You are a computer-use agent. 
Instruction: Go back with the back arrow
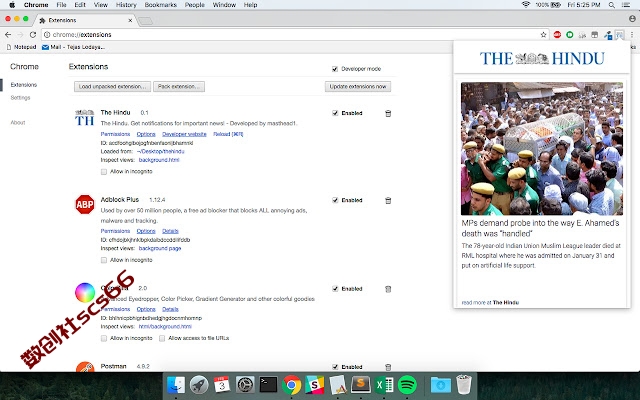(x=8, y=35)
